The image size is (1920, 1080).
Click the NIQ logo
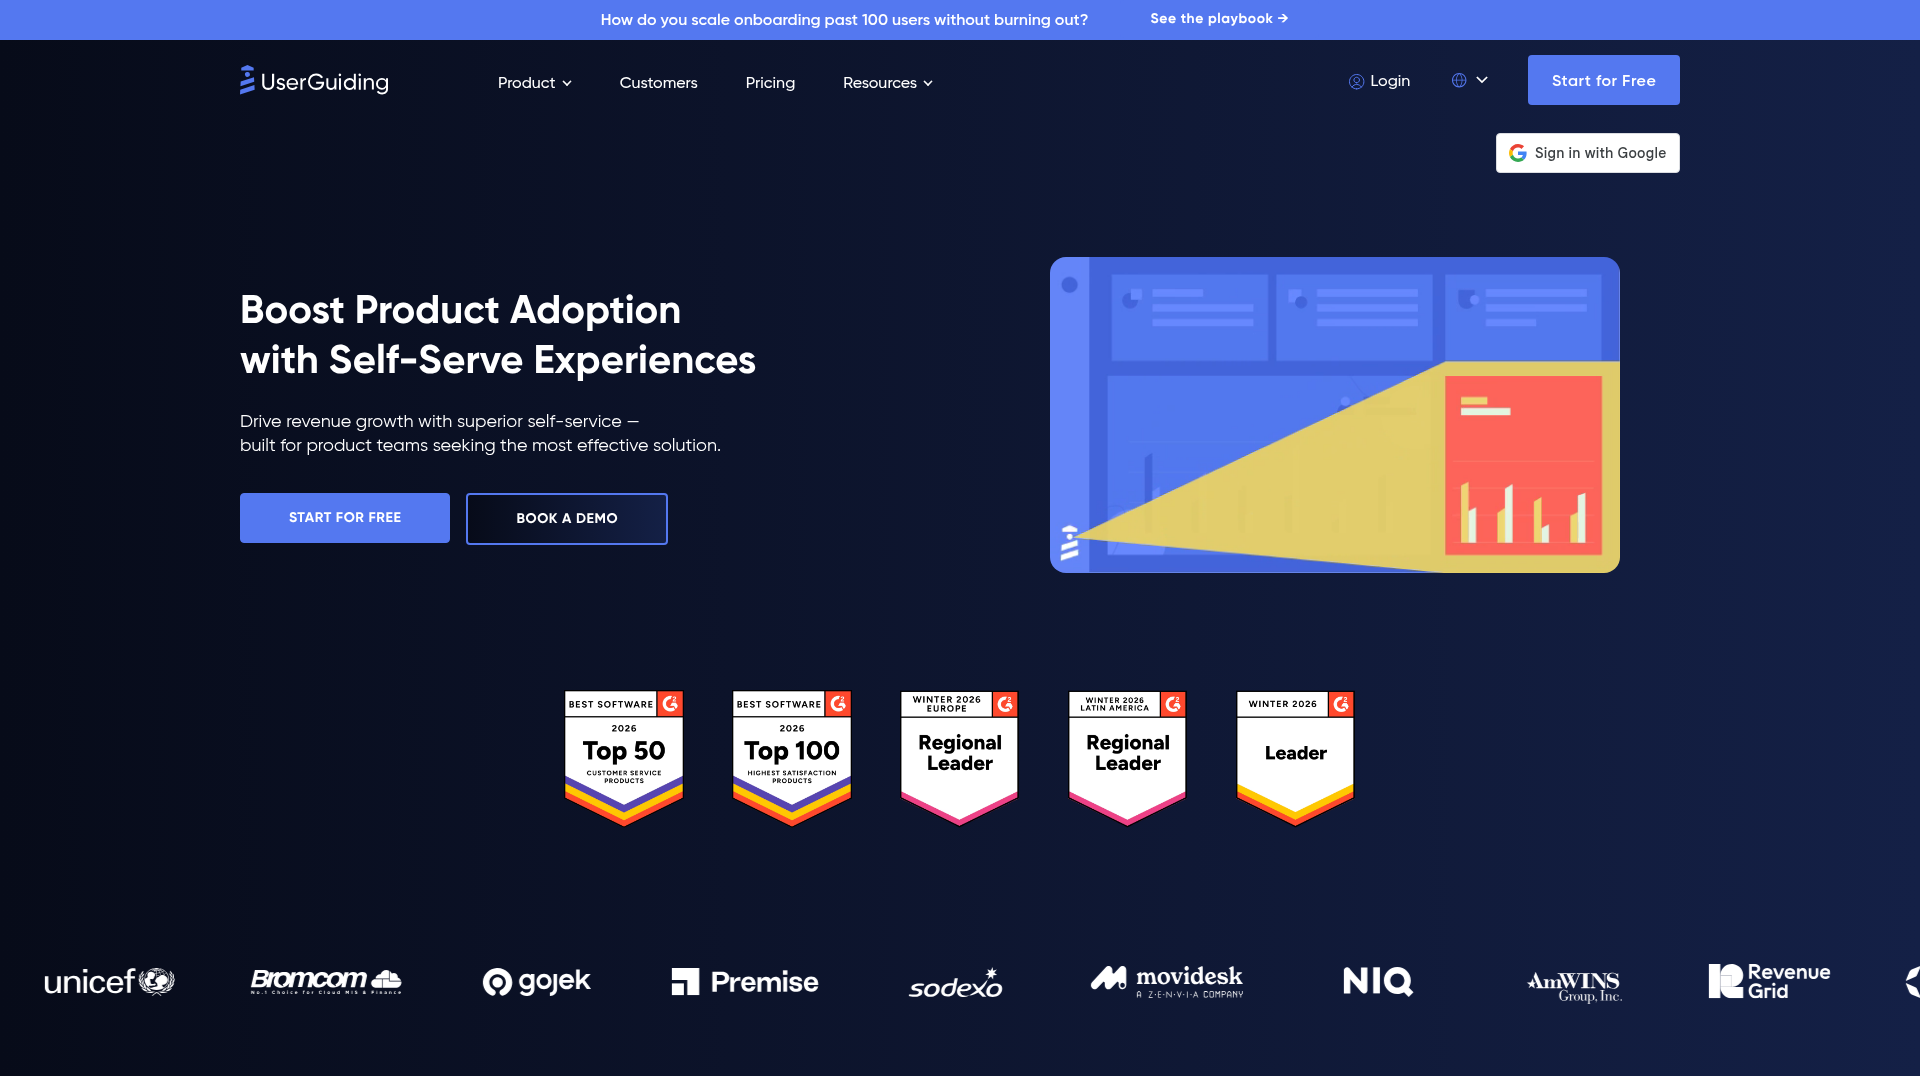pyautogui.click(x=1377, y=982)
